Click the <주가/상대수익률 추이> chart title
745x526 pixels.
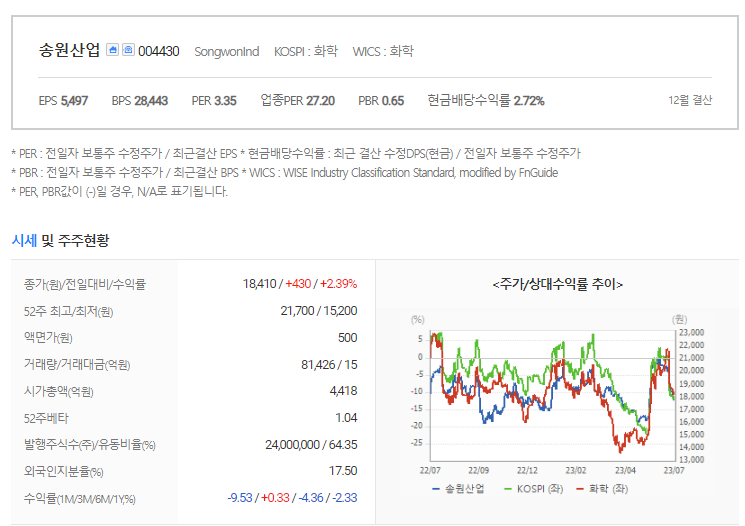557,284
